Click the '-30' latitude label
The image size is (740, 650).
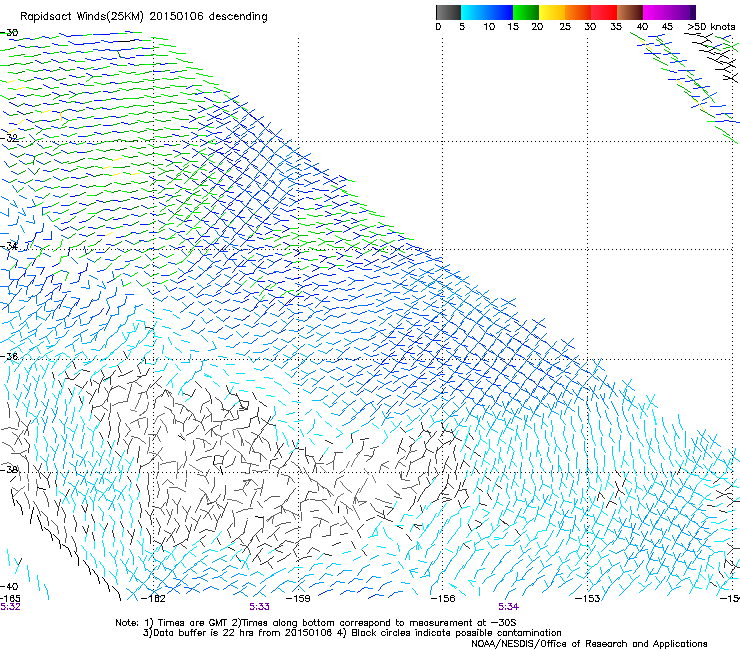pyautogui.click(x=9, y=33)
